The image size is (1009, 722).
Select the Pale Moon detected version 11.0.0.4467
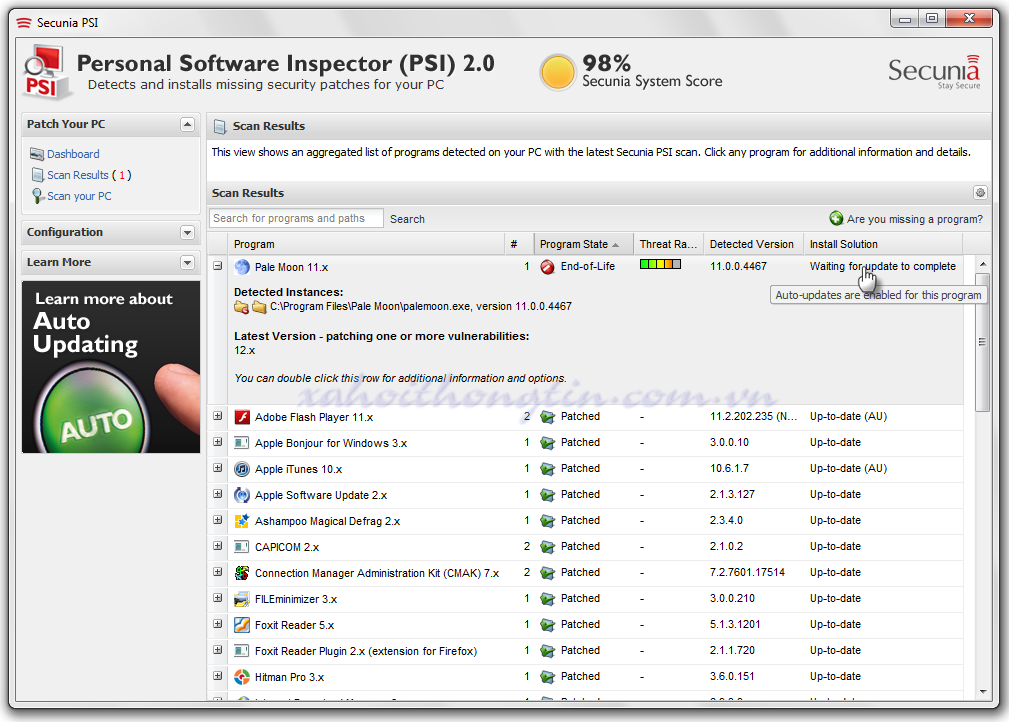pyautogui.click(x=738, y=266)
